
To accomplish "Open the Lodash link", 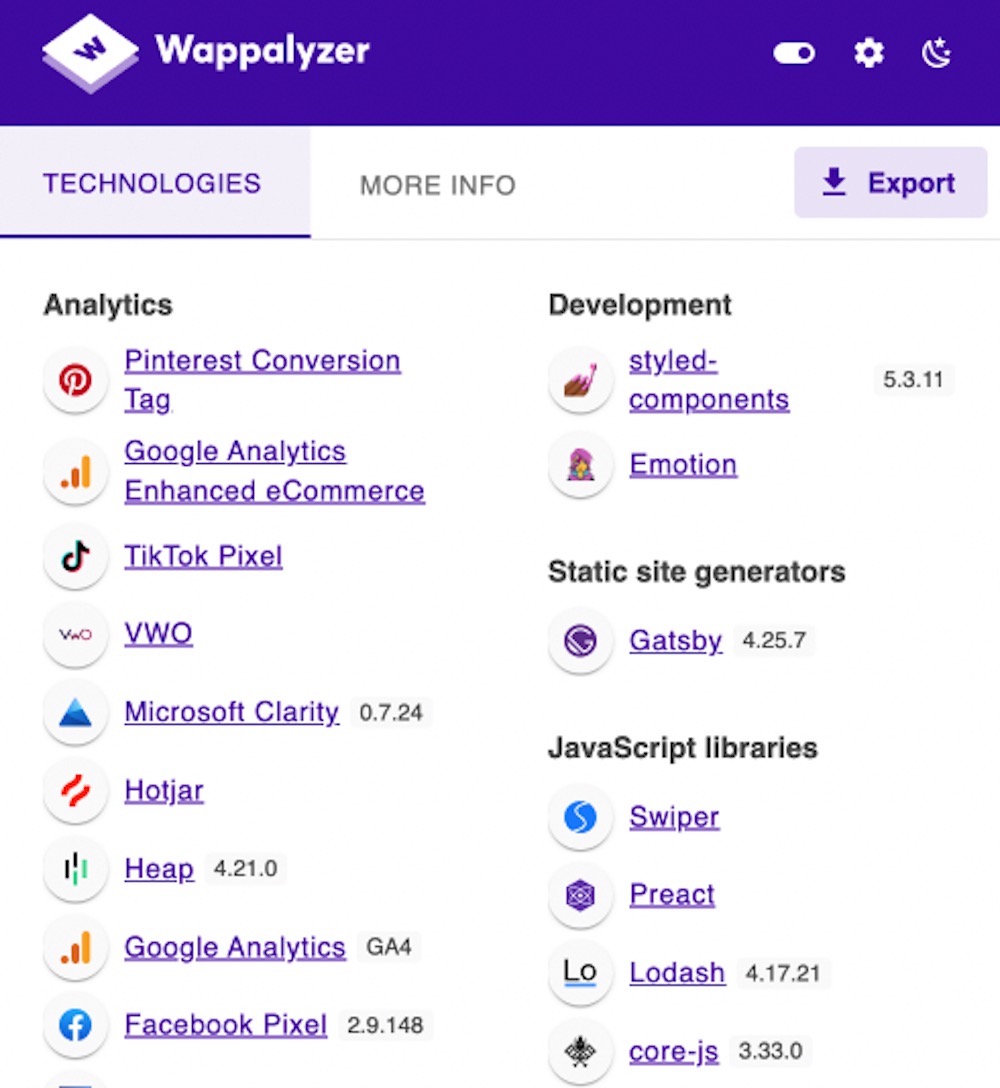I will (677, 973).
